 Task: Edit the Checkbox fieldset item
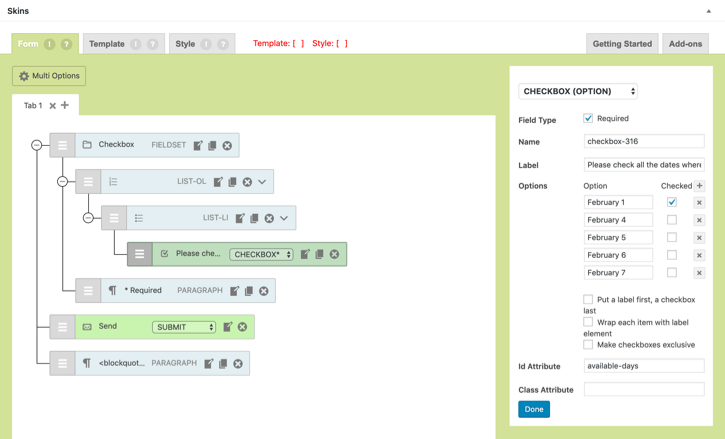(x=198, y=145)
